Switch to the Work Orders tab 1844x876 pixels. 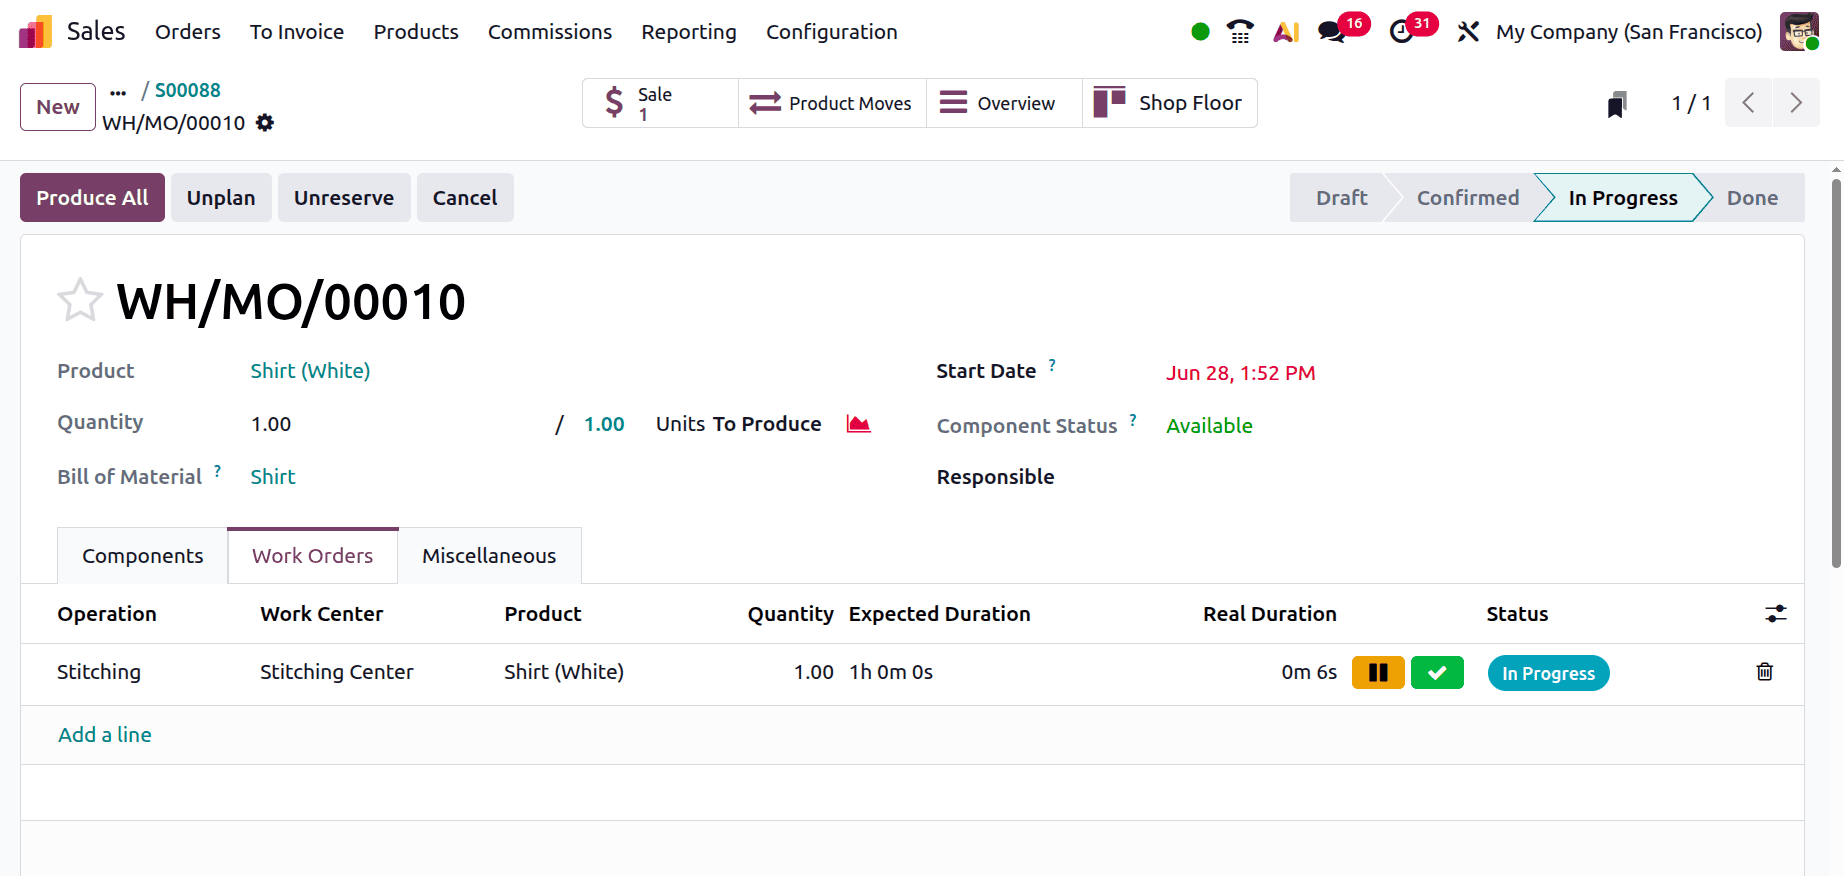[313, 556]
